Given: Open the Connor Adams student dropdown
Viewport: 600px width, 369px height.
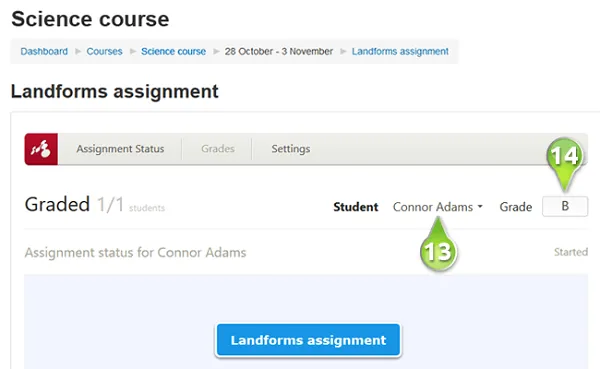Looking at the screenshot, I should (x=437, y=207).
